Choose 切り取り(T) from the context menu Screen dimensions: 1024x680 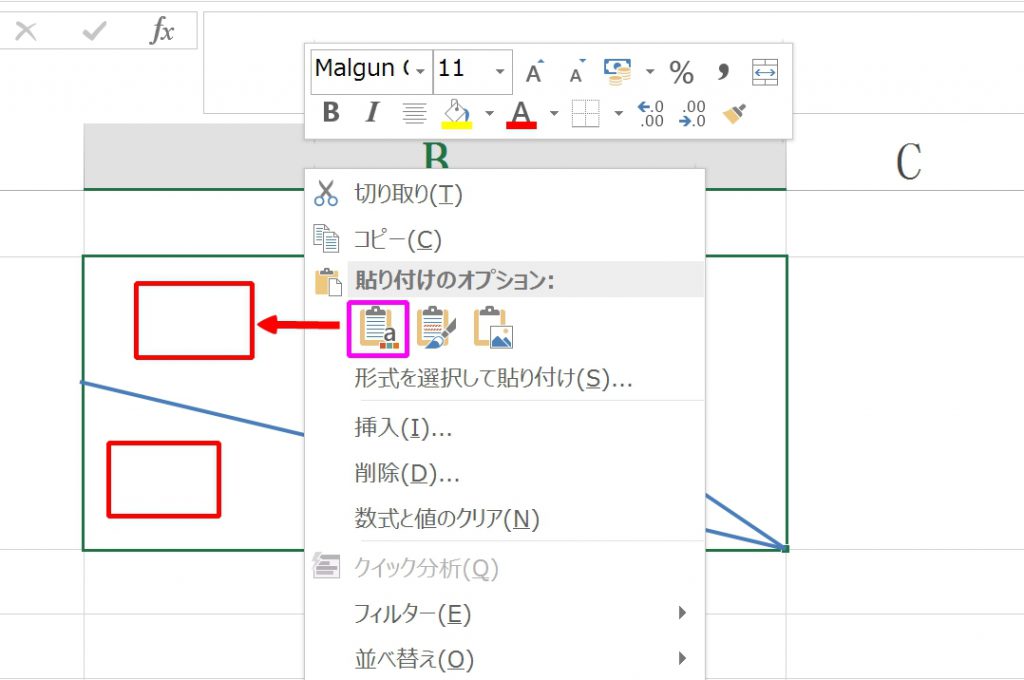click(x=408, y=194)
